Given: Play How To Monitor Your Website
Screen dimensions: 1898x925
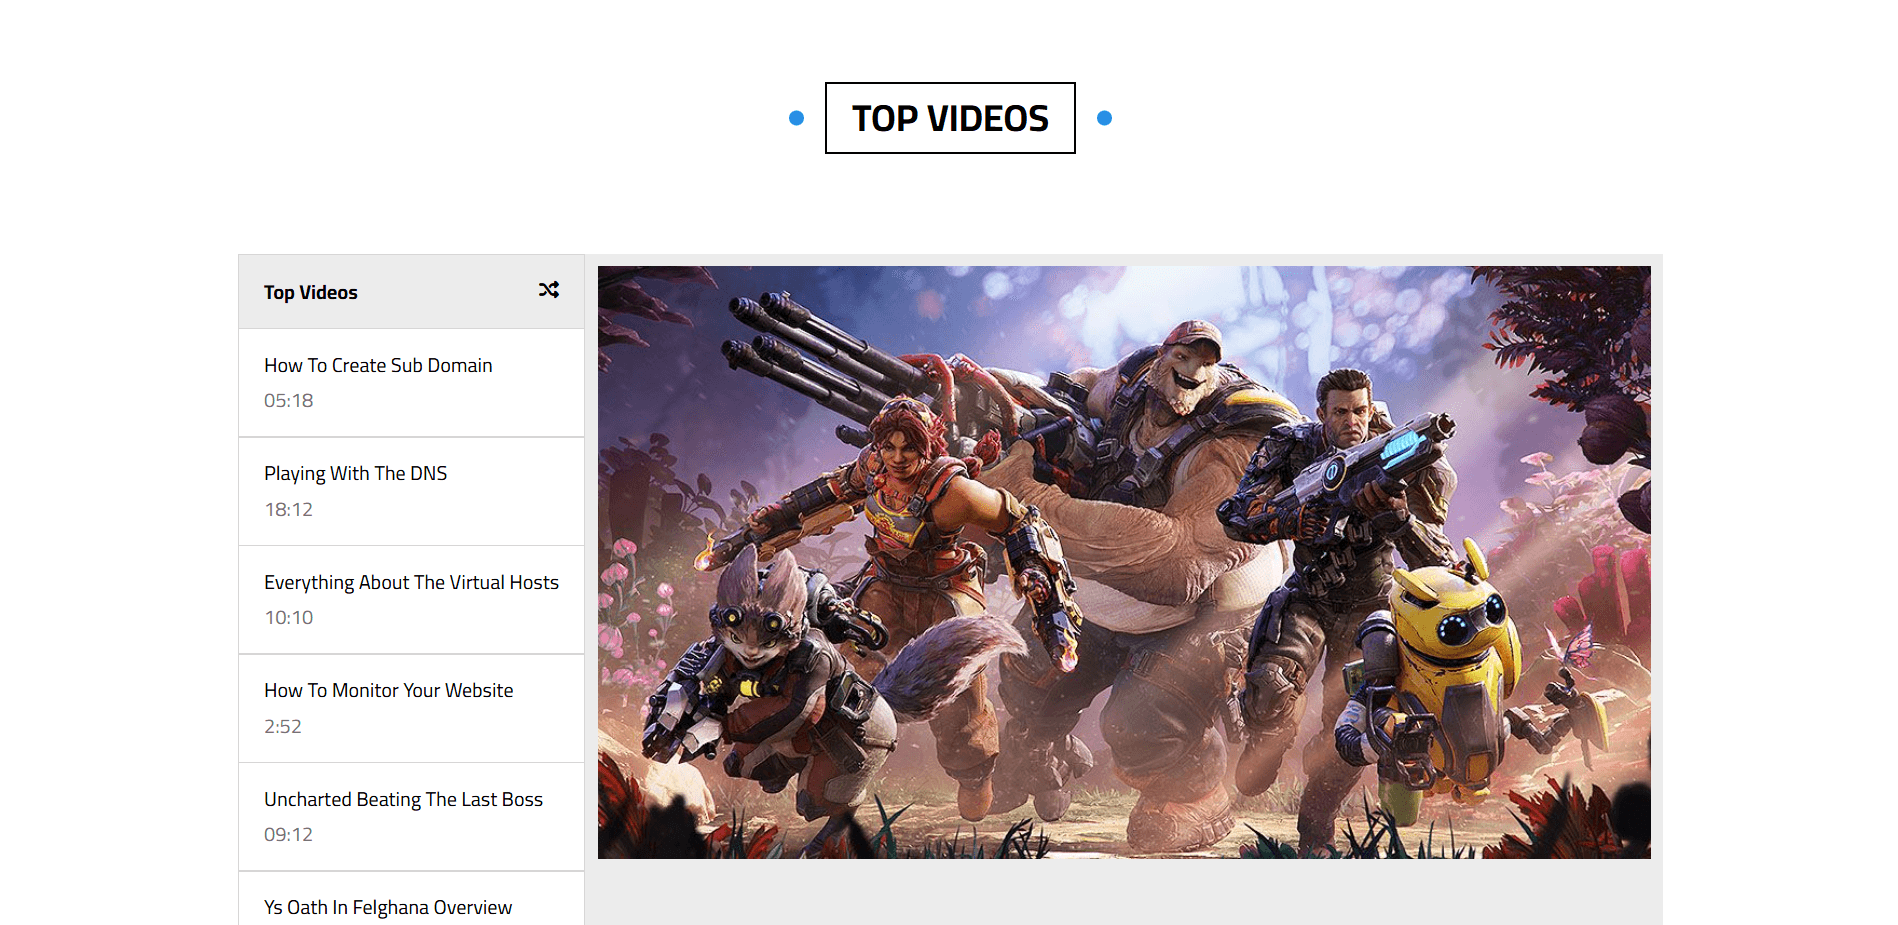Looking at the screenshot, I should coord(388,691).
